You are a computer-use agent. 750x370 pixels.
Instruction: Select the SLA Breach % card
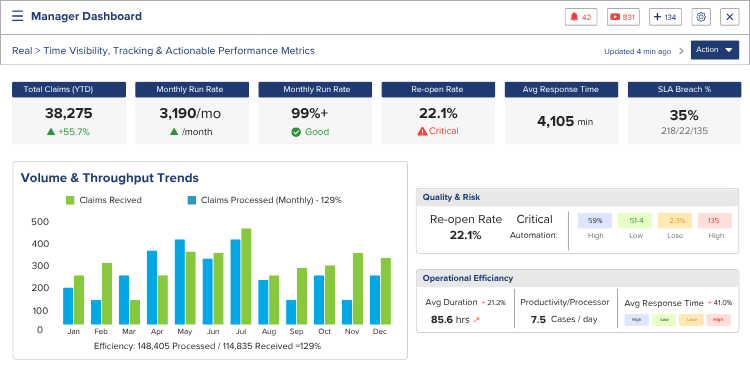click(x=684, y=113)
